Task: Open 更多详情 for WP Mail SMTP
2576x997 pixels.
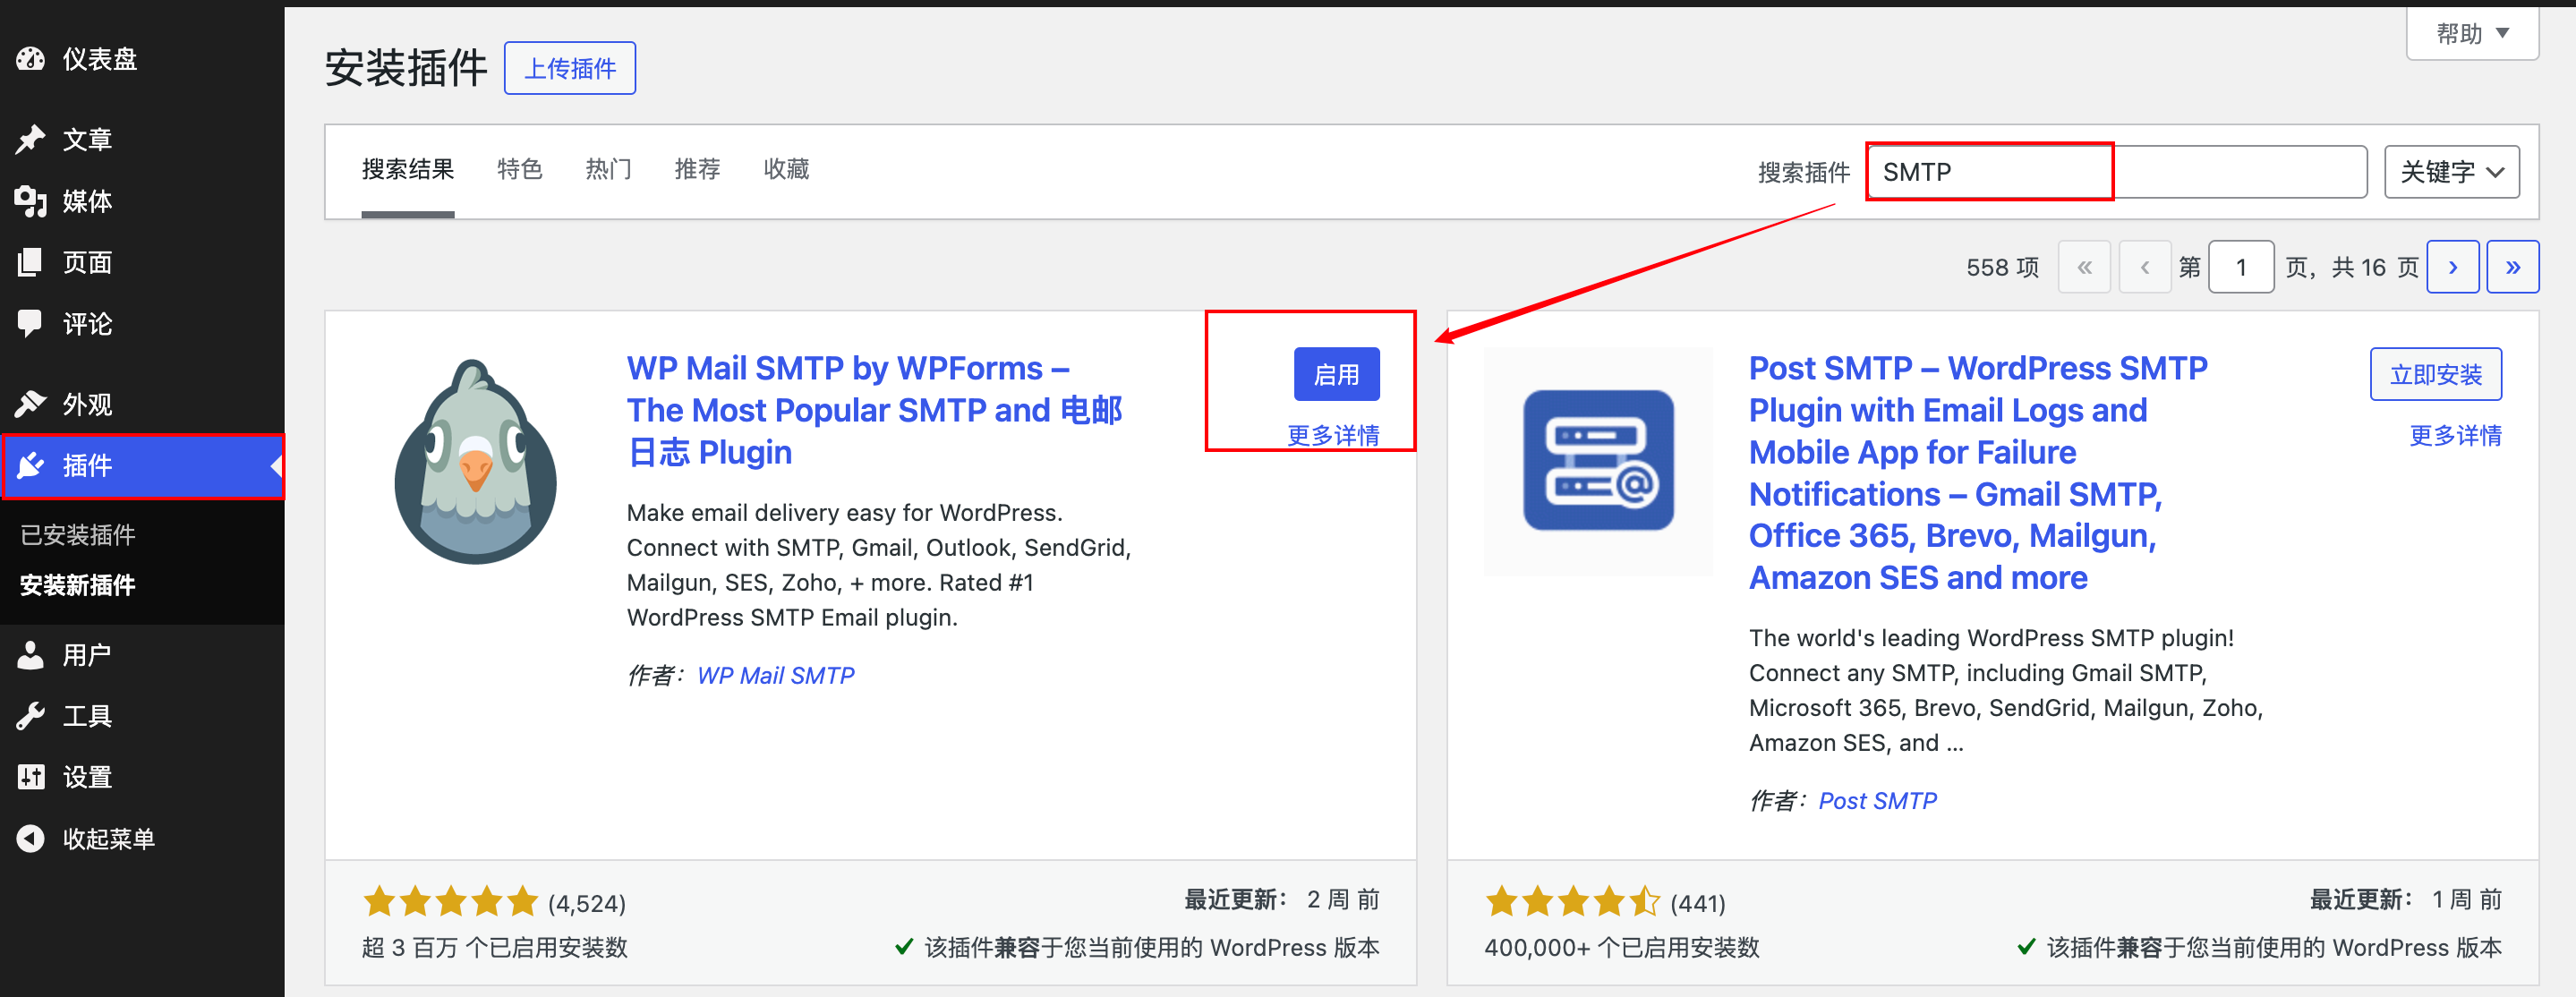Action: (x=1333, y=435)
